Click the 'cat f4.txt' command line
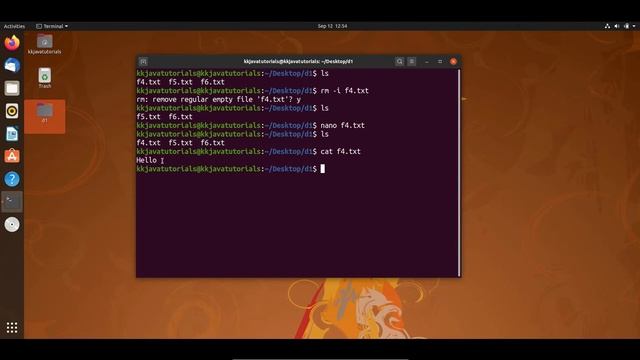 (x=249, y=151)
